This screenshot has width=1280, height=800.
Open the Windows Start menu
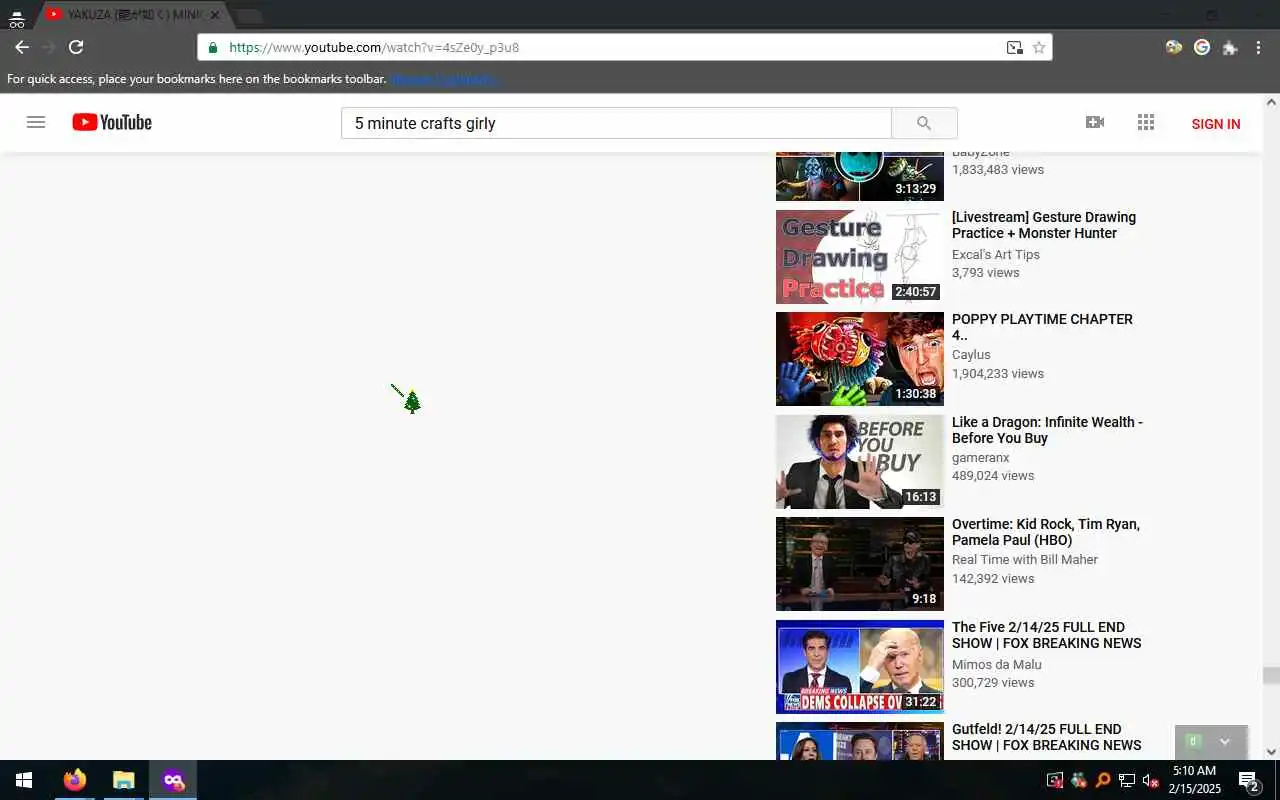point(24,780)
